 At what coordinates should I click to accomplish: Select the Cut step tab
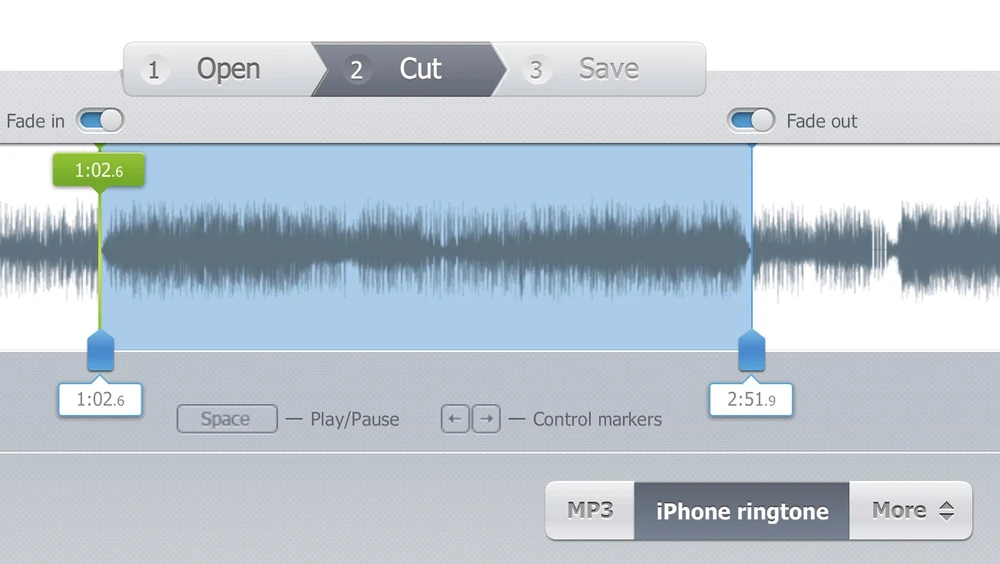(x=409, y=70)
